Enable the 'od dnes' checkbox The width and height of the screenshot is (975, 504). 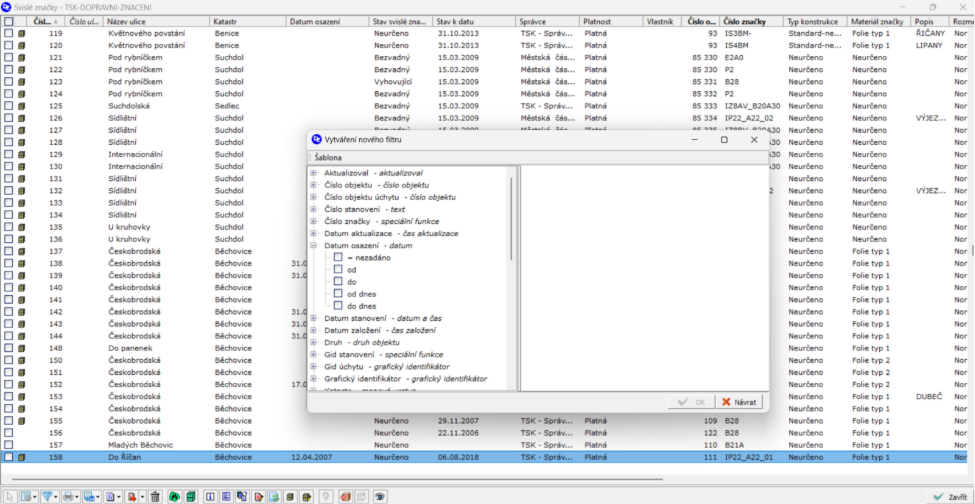(x=338, y=293)
